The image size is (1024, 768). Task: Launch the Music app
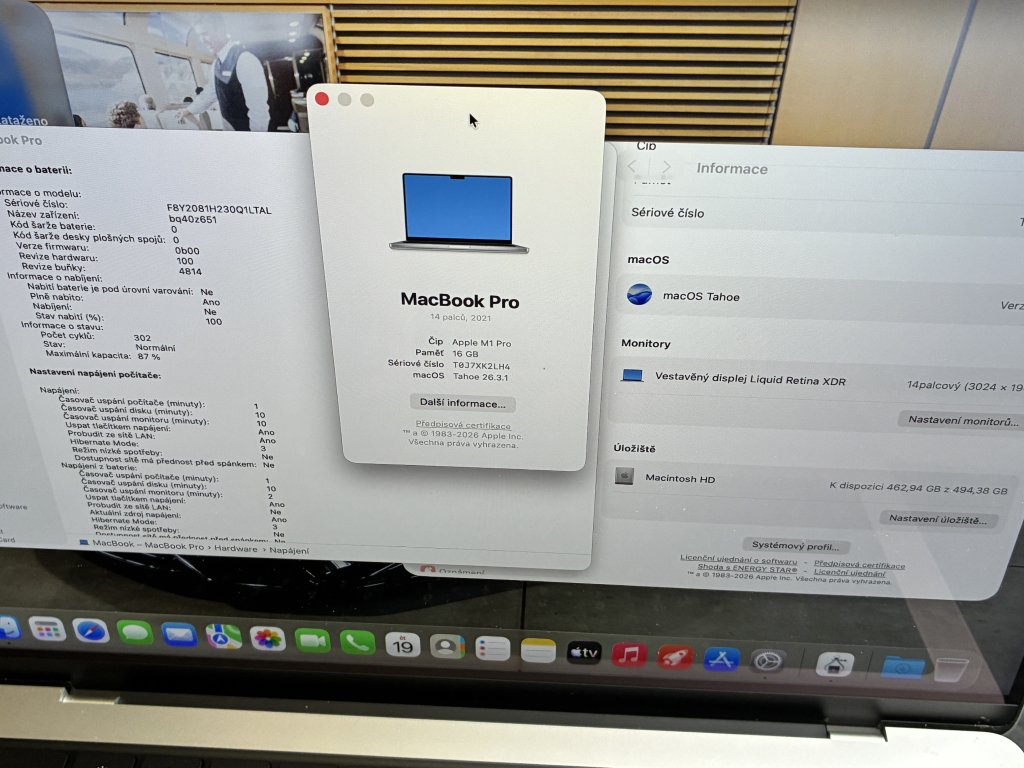tap(629, 655)
